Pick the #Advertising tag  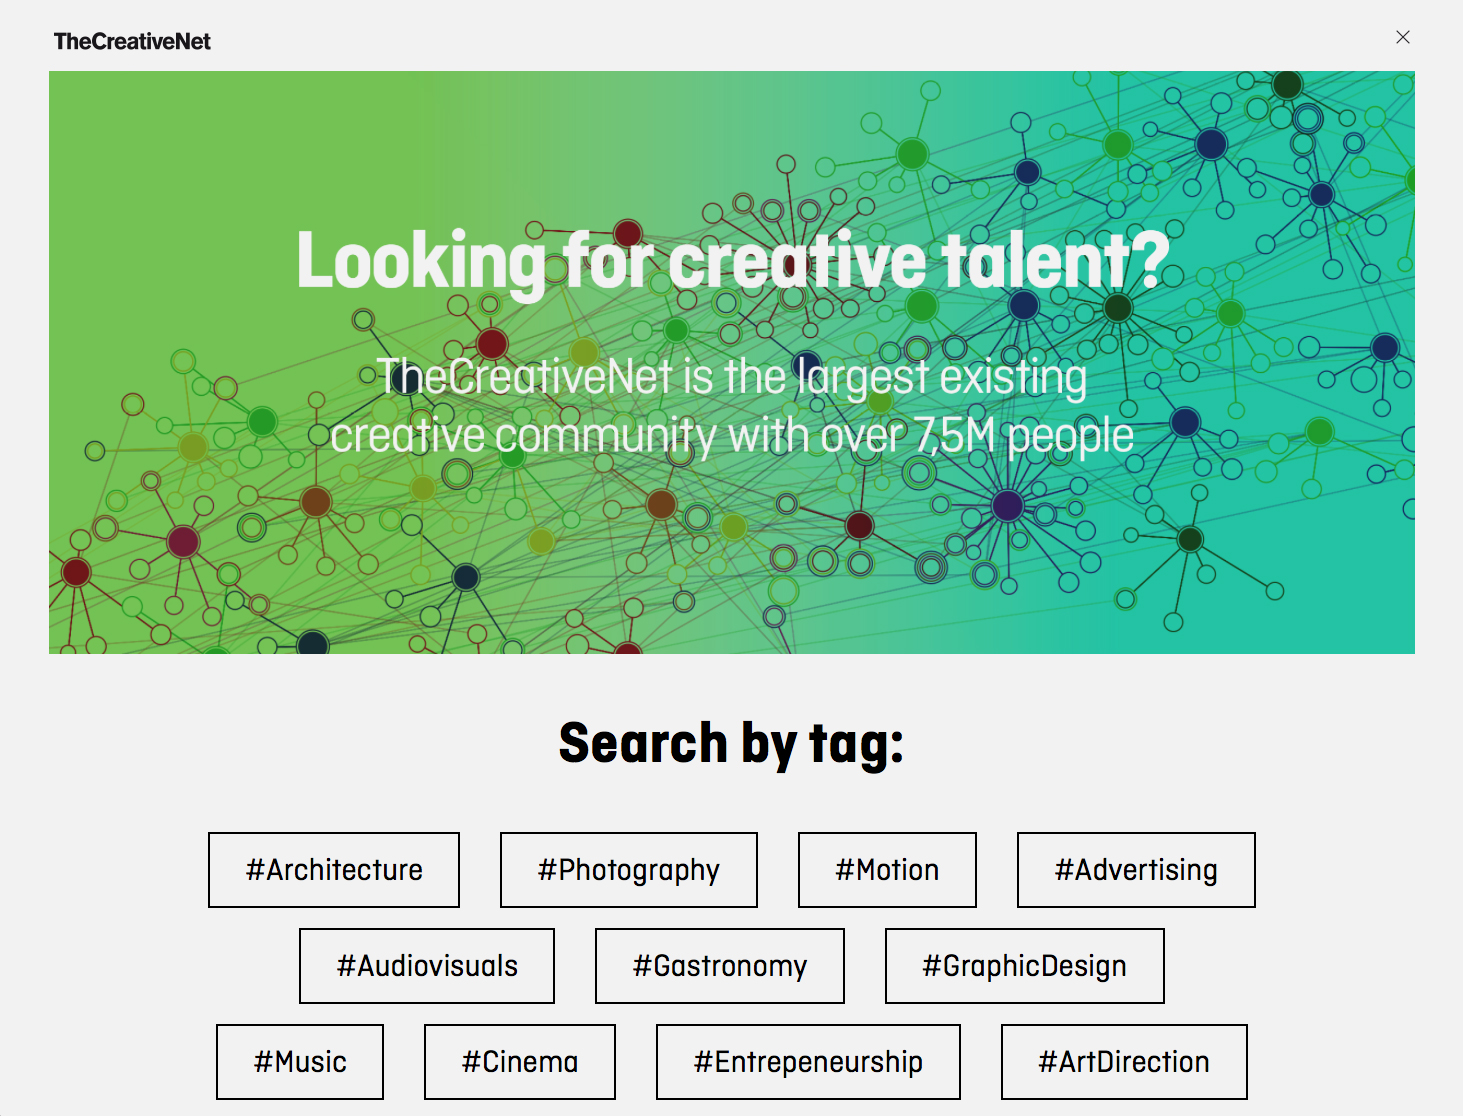tap(1136, 870)
